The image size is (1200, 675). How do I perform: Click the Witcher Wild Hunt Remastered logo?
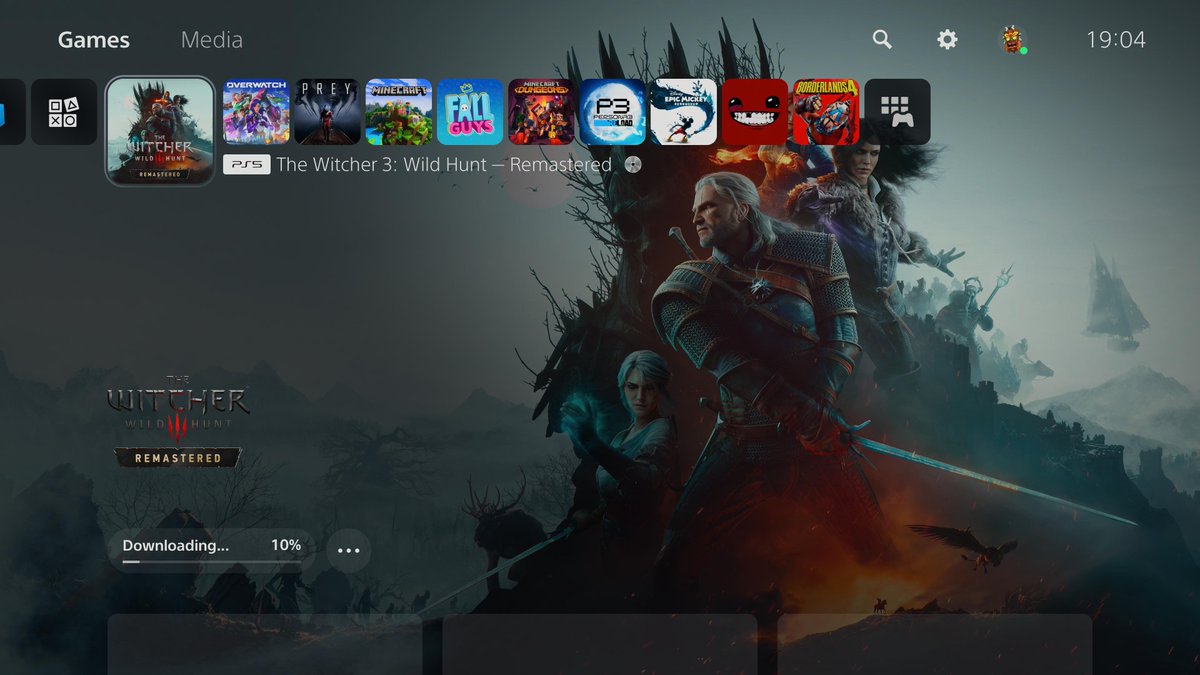point(178,421)
